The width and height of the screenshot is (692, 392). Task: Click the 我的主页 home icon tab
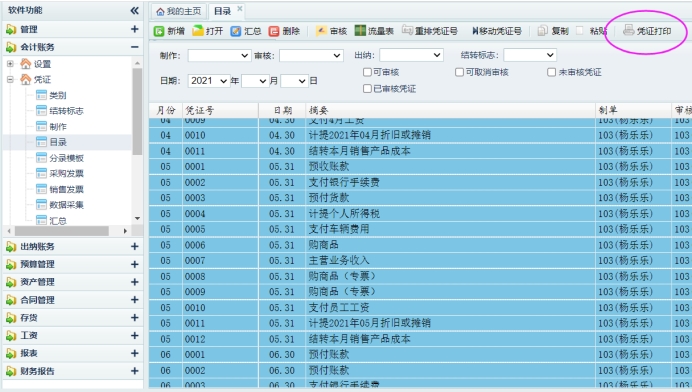(161, 11)
